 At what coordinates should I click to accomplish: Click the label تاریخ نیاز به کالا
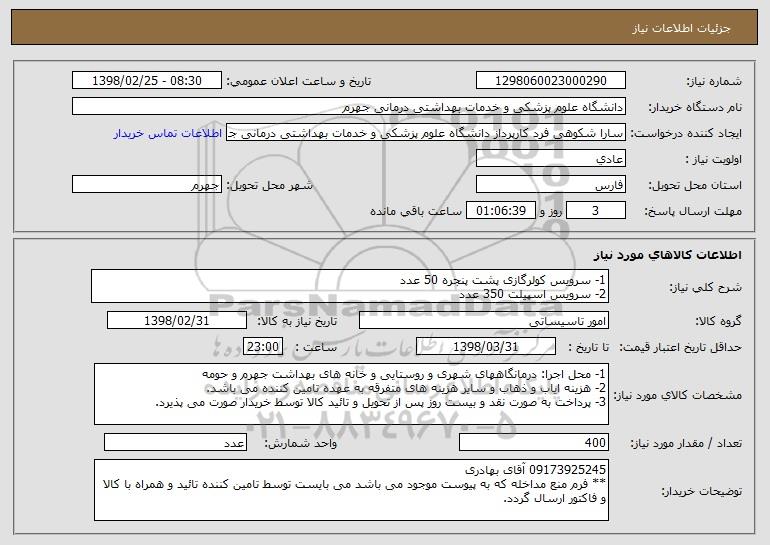pyautogui.click(x=297, y=321)
